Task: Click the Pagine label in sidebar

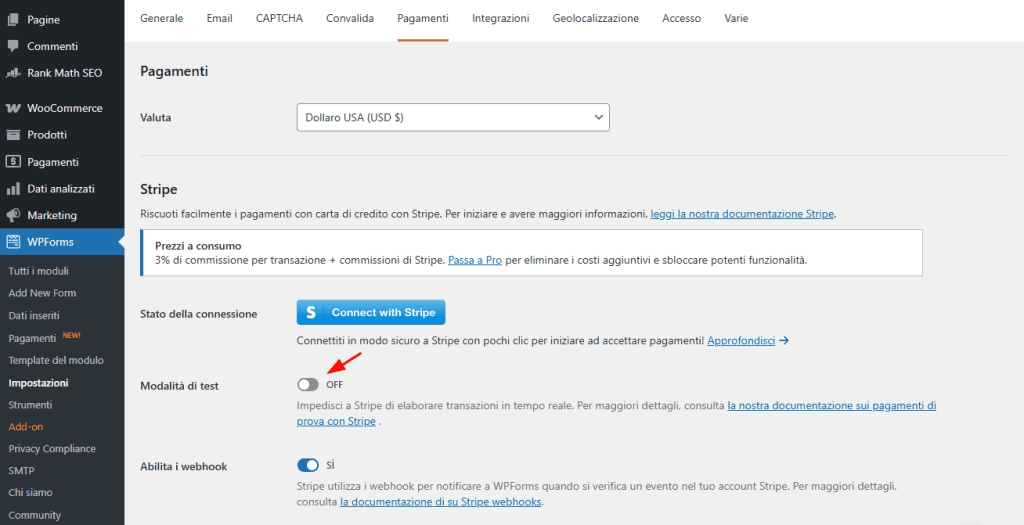Action: [43, 20]
